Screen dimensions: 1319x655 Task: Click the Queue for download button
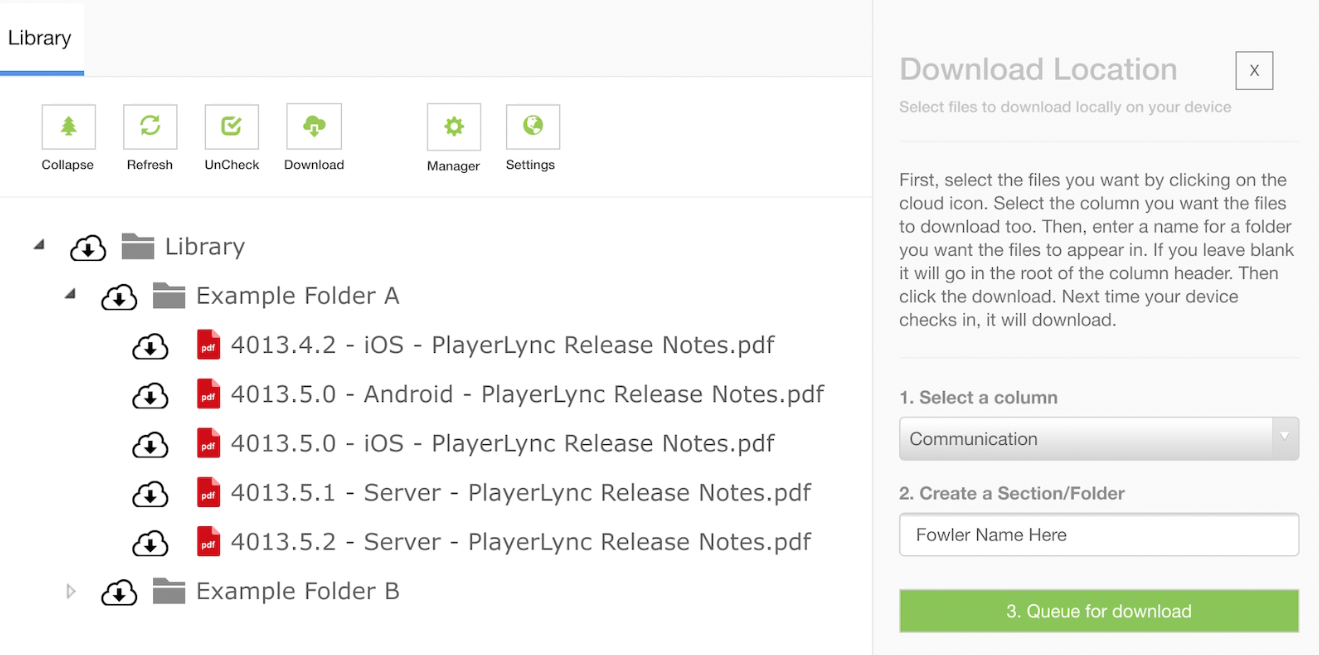[x=1099, y=611]
